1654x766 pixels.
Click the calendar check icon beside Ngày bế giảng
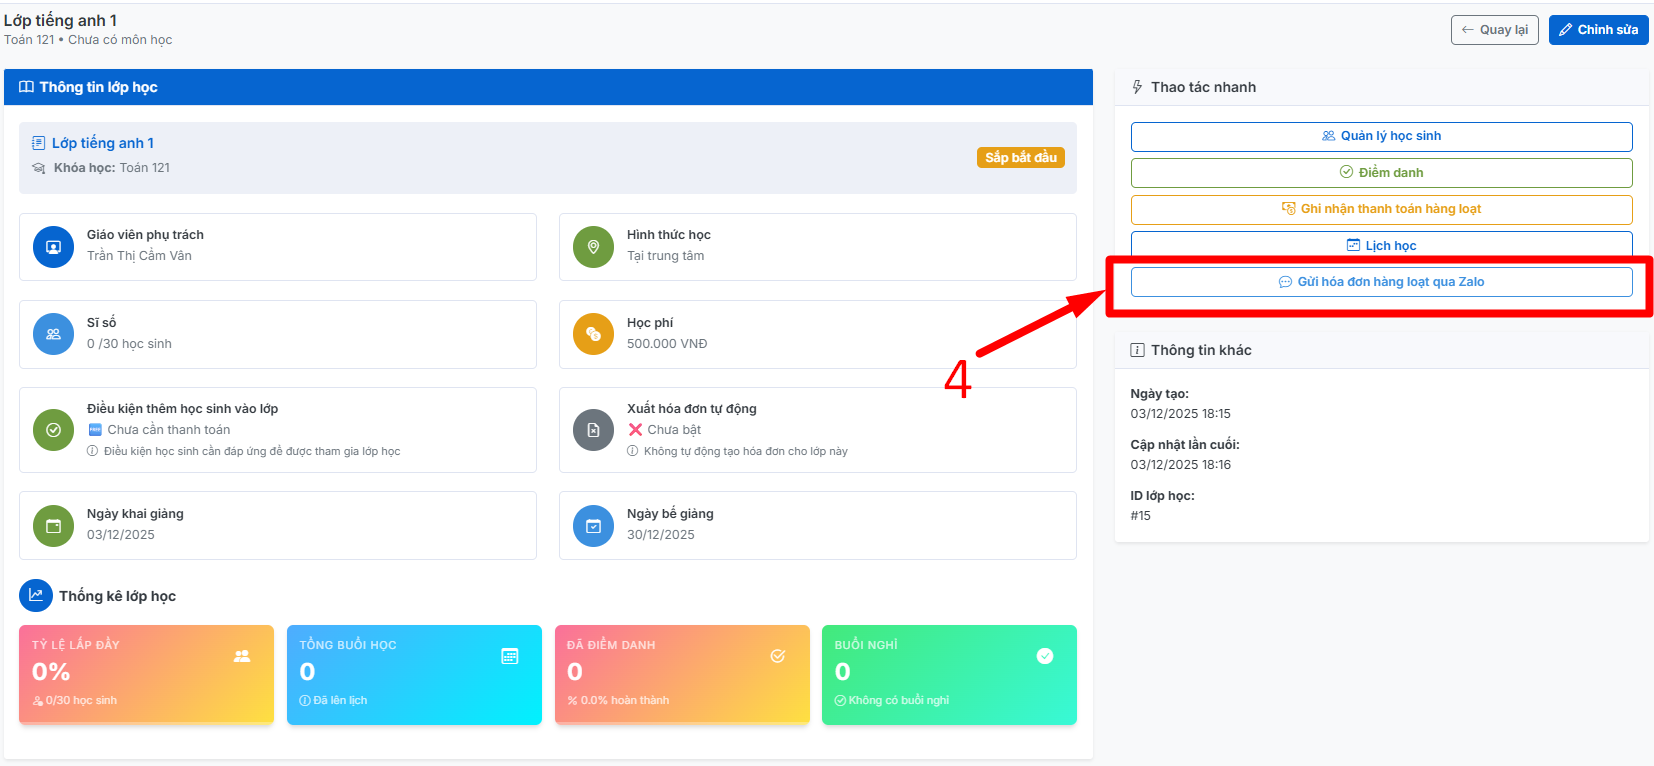coord(593,526)
